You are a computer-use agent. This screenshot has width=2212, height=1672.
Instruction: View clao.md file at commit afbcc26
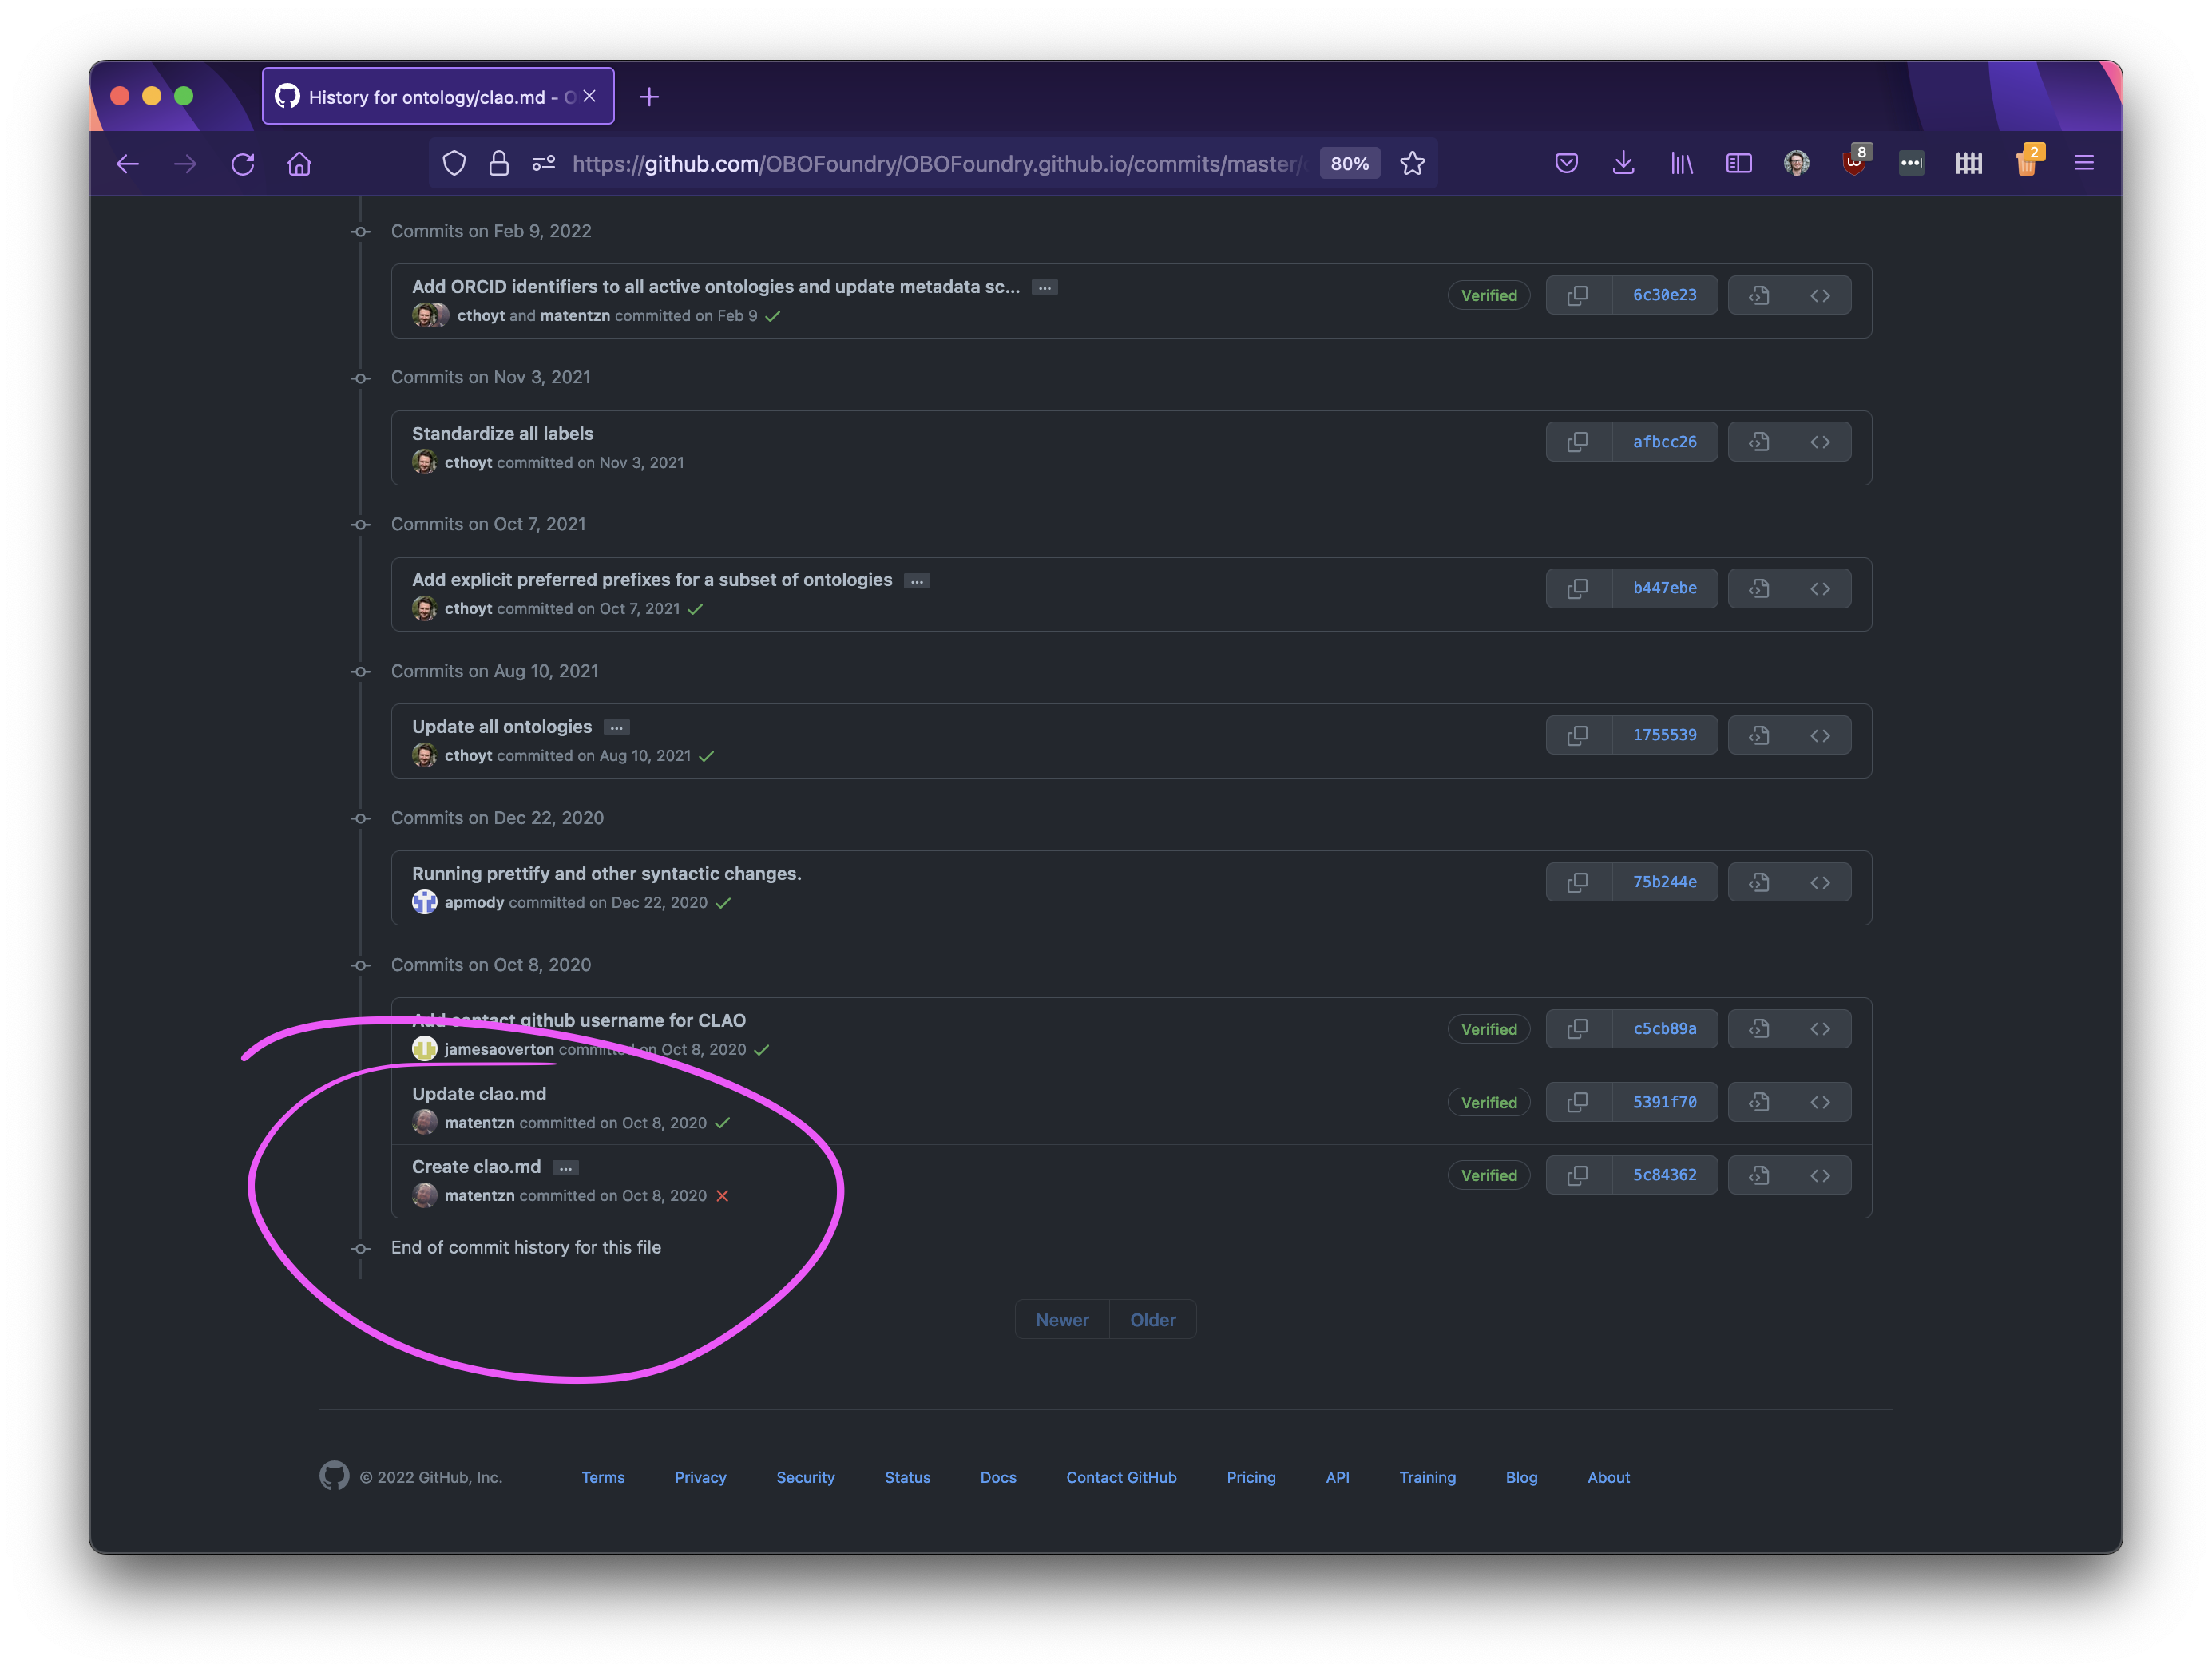coord(1759,442)
